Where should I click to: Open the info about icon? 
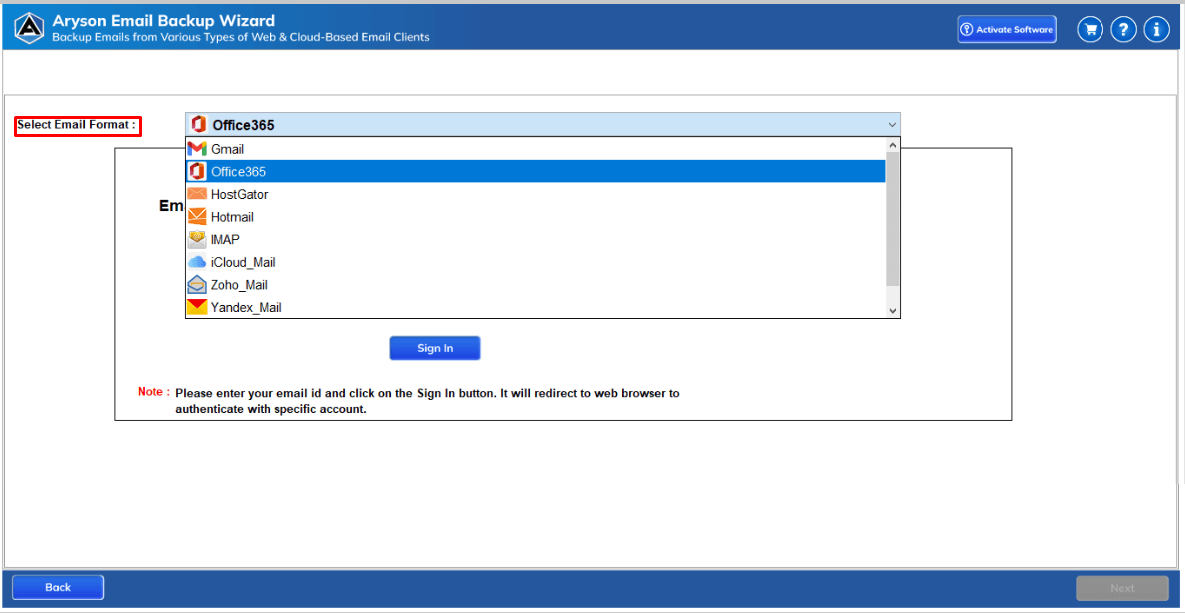click(x=1156, y=30)
